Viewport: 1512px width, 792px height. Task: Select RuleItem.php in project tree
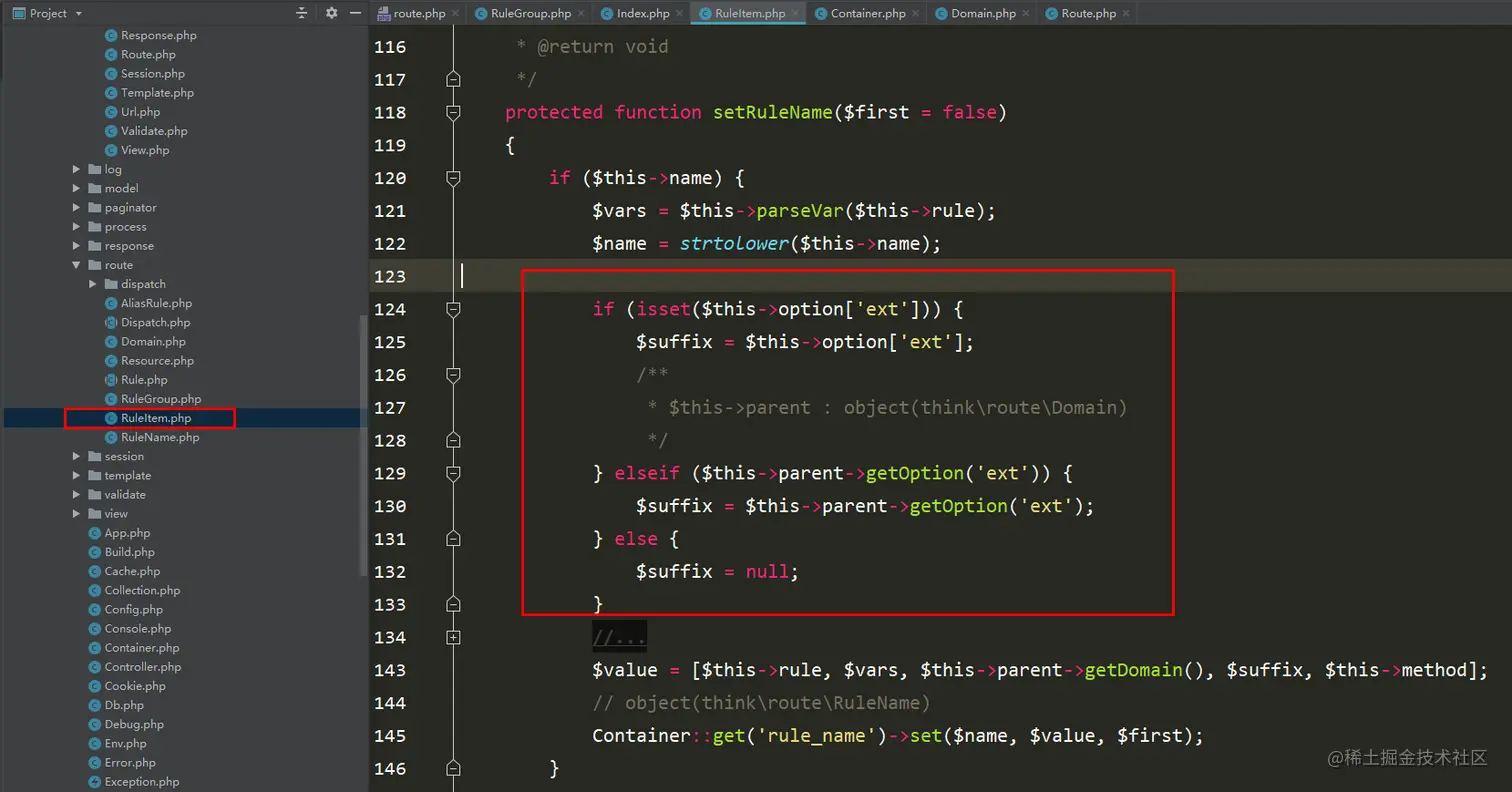click(x=148, y=418)
